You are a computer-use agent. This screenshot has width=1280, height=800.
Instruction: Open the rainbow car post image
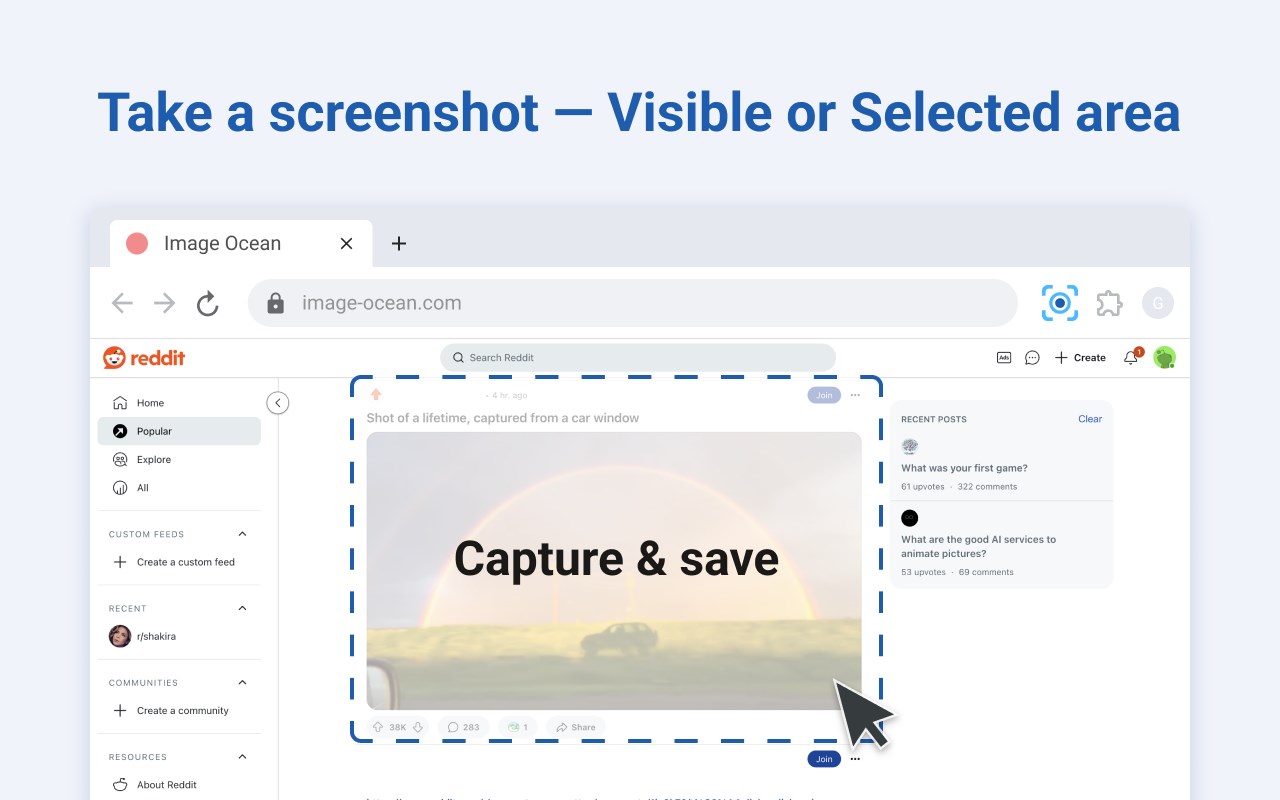614,571
